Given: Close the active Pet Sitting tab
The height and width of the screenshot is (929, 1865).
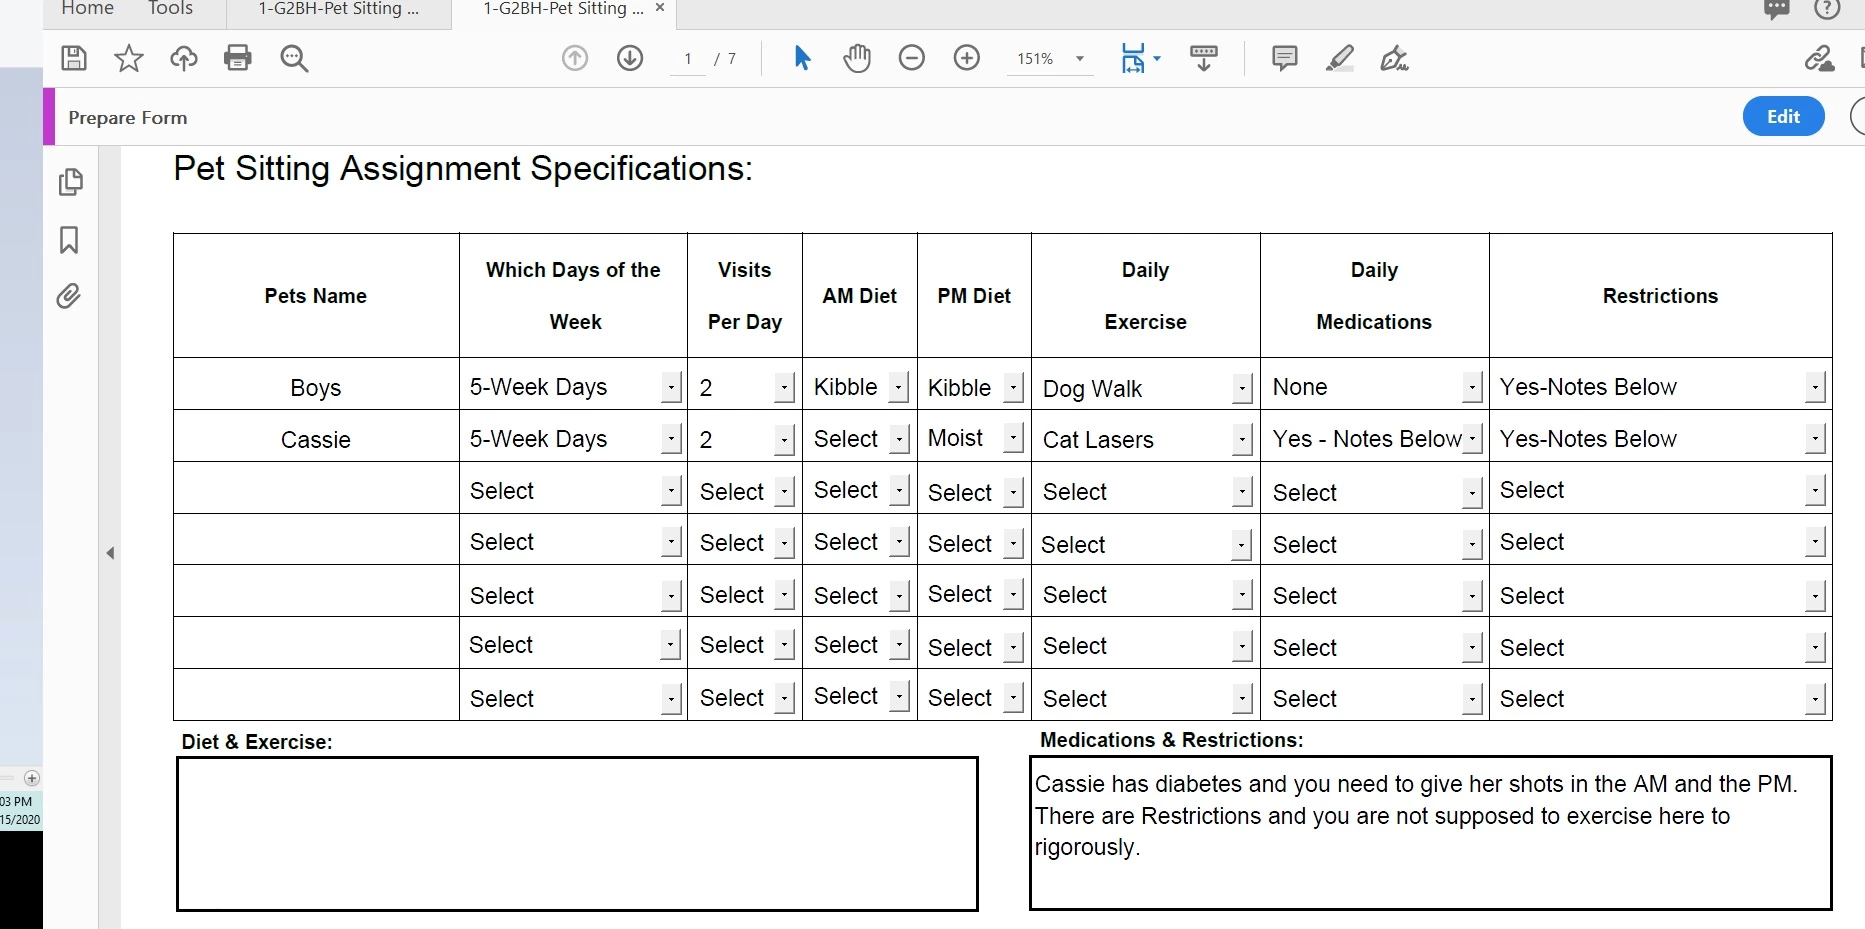Looking at the screenshot, I should click(x=660, y=8).
